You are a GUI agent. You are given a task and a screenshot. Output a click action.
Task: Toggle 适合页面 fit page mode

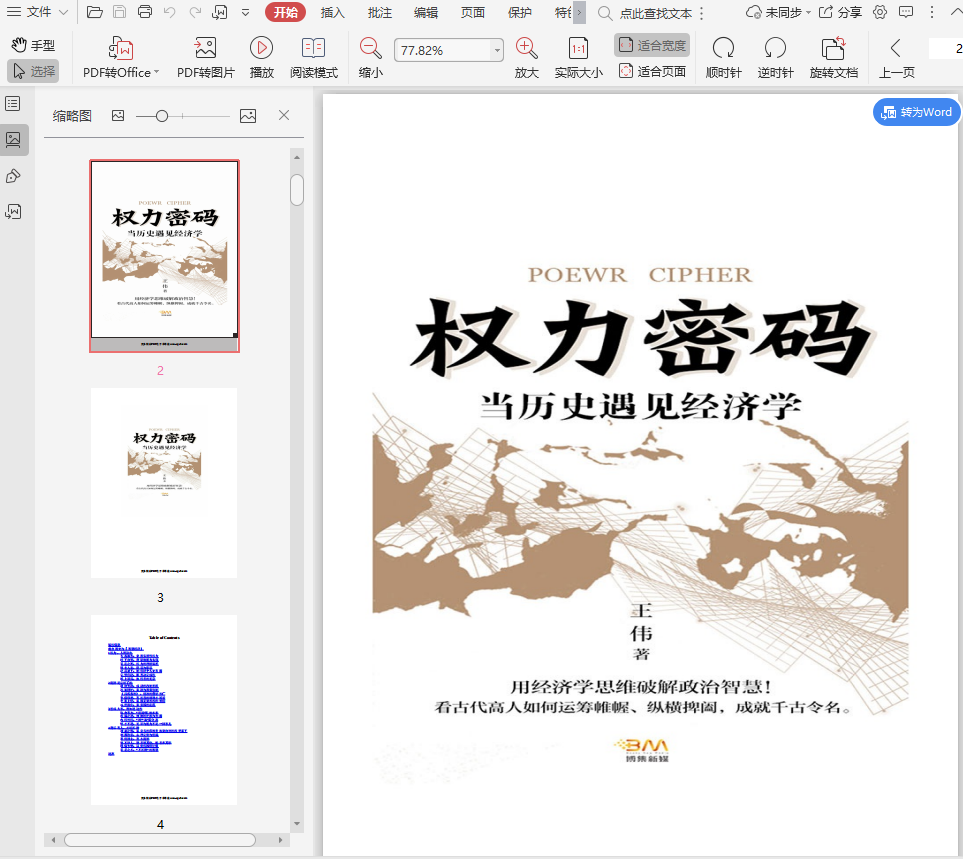click(x=652, y=71)
